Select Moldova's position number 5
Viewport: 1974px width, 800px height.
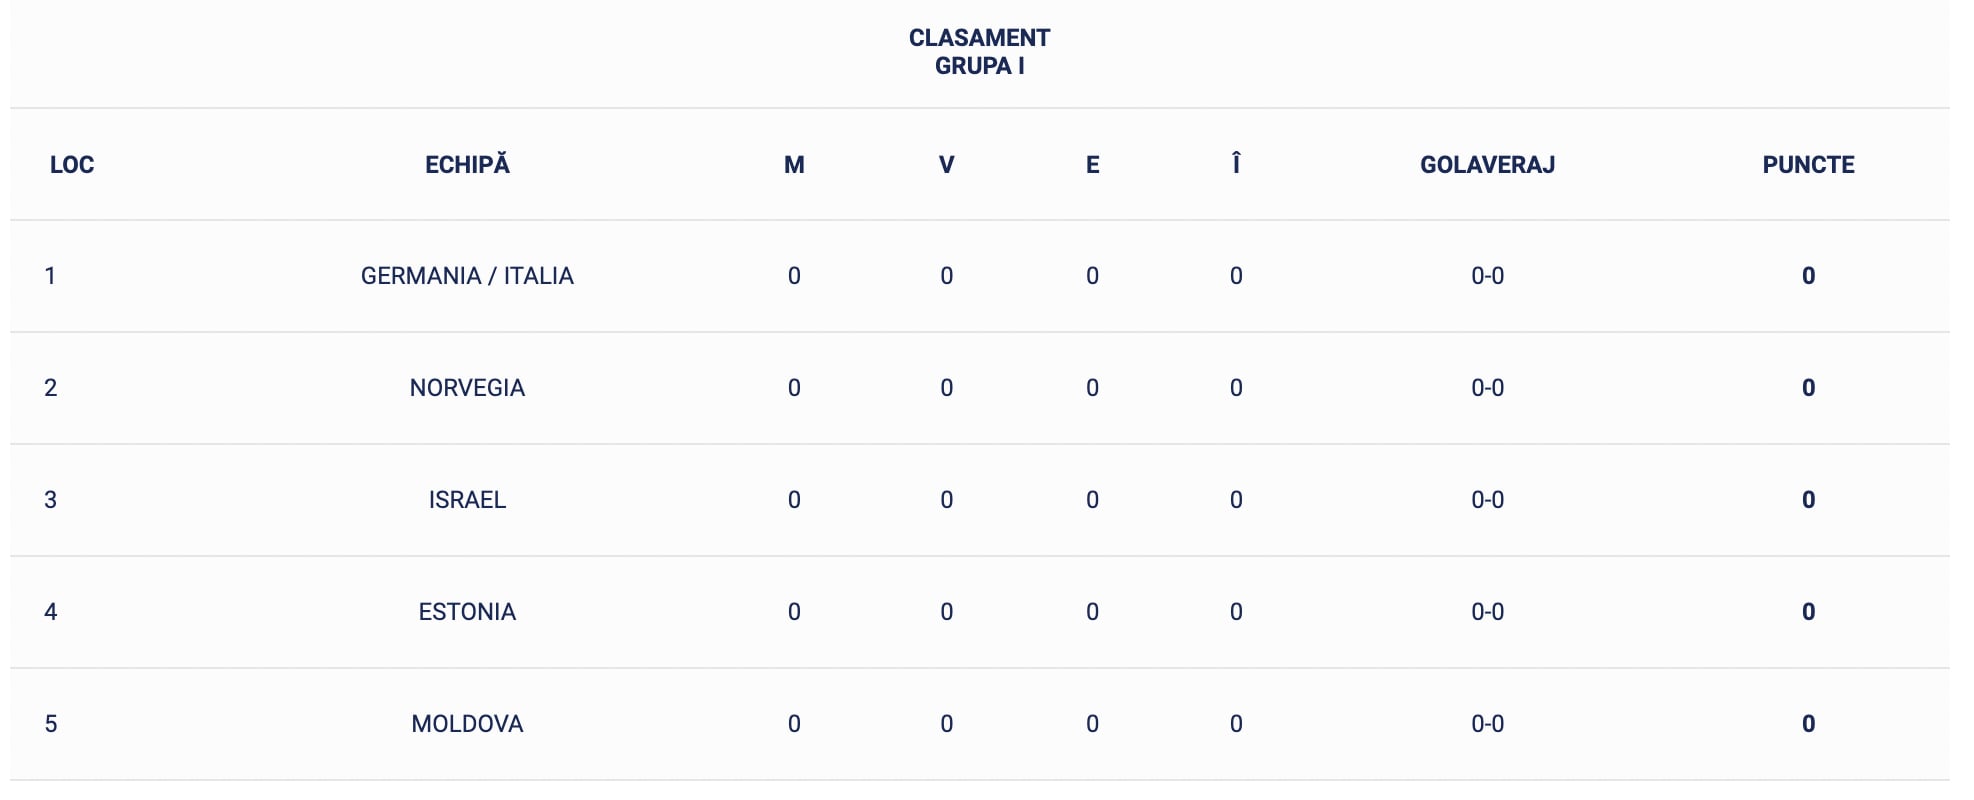tap(51, 724)
